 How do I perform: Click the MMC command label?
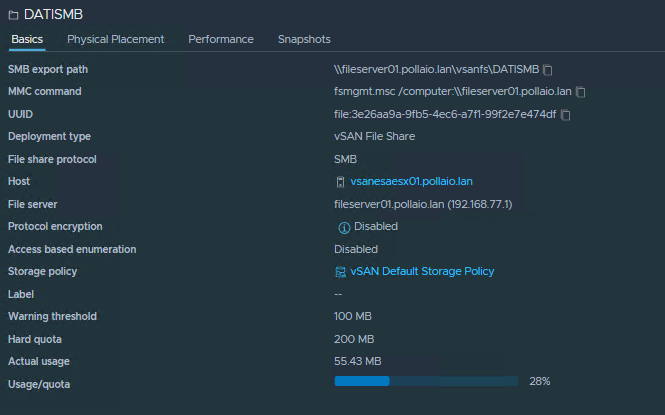(x=45, y=91)
